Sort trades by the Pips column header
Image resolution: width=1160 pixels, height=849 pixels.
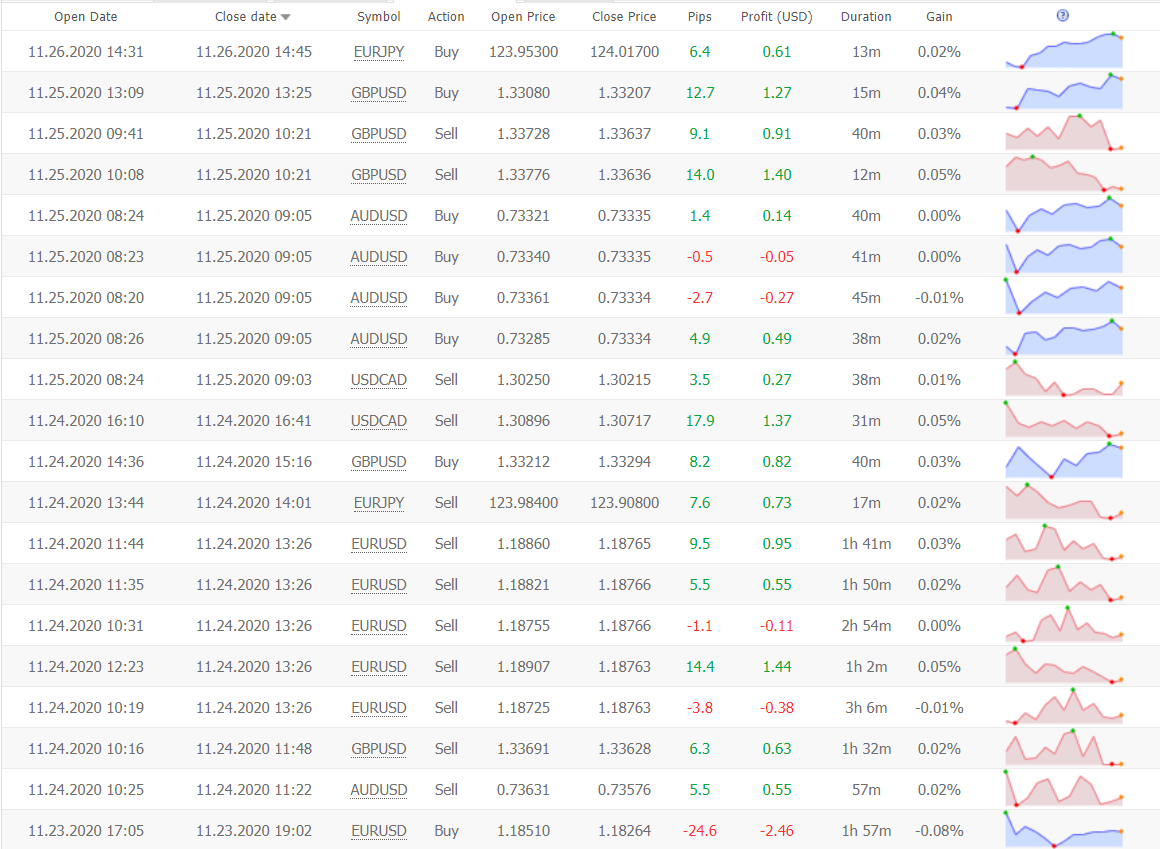[700, 17]
